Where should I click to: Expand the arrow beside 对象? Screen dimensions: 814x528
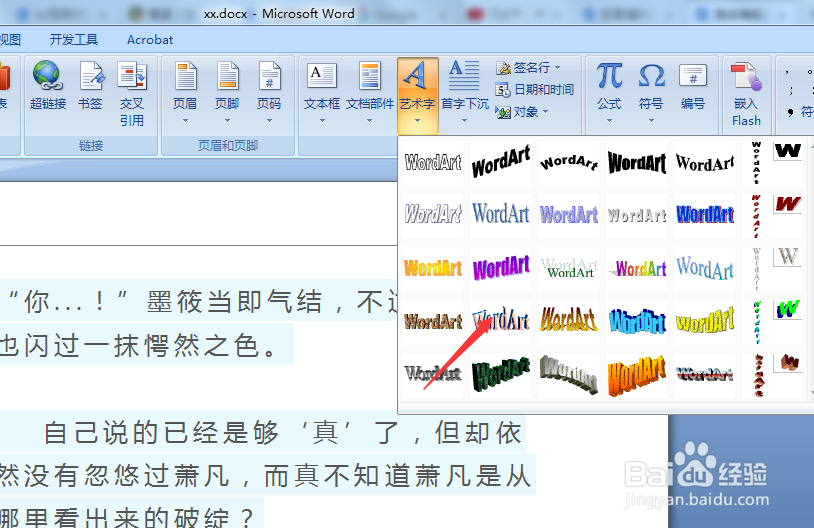(x=545, y=112)
